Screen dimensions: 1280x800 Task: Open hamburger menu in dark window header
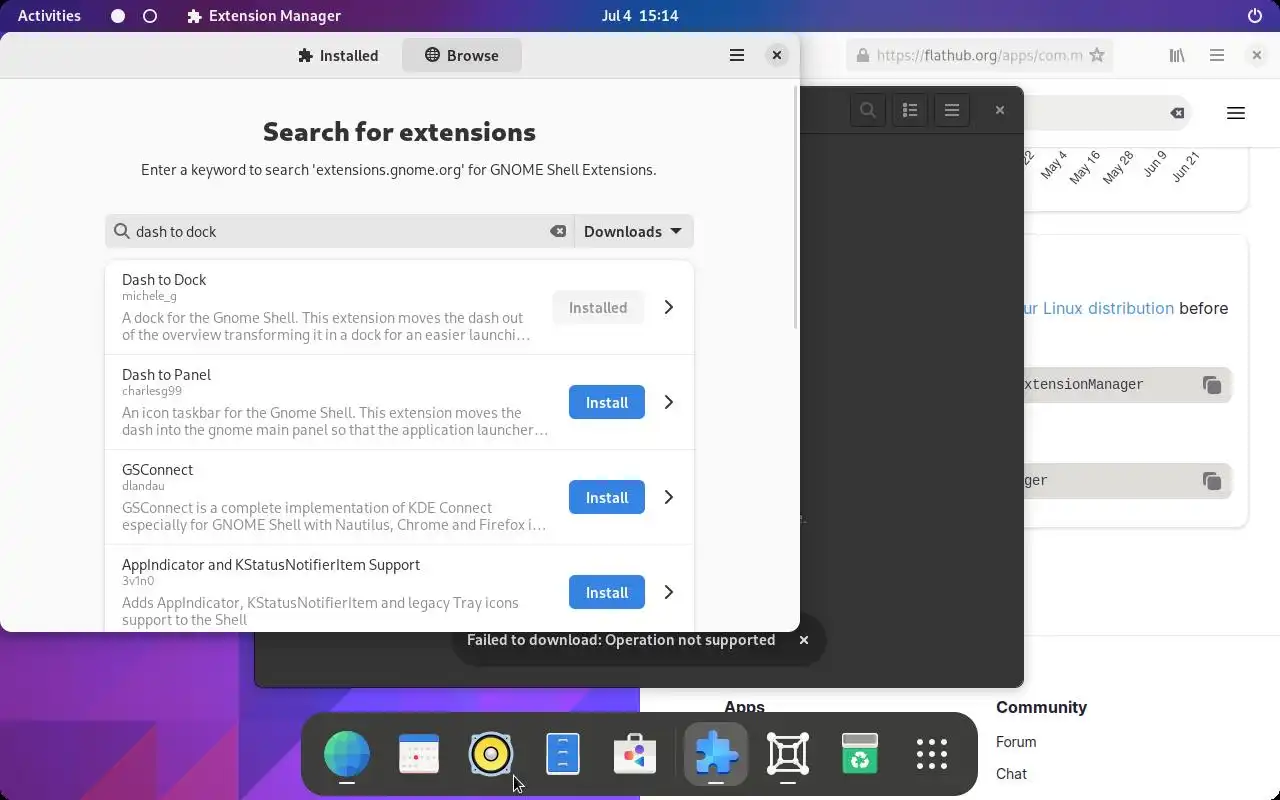(952, 110)
